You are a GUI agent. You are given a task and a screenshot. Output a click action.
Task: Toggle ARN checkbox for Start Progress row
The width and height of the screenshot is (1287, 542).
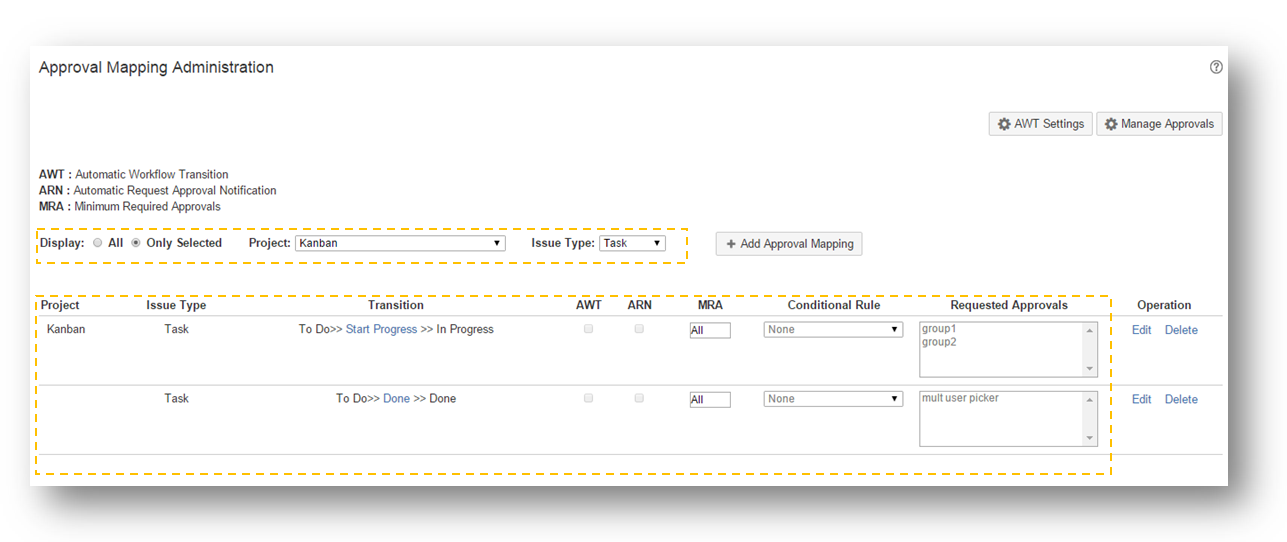click(x=639, y=329)
